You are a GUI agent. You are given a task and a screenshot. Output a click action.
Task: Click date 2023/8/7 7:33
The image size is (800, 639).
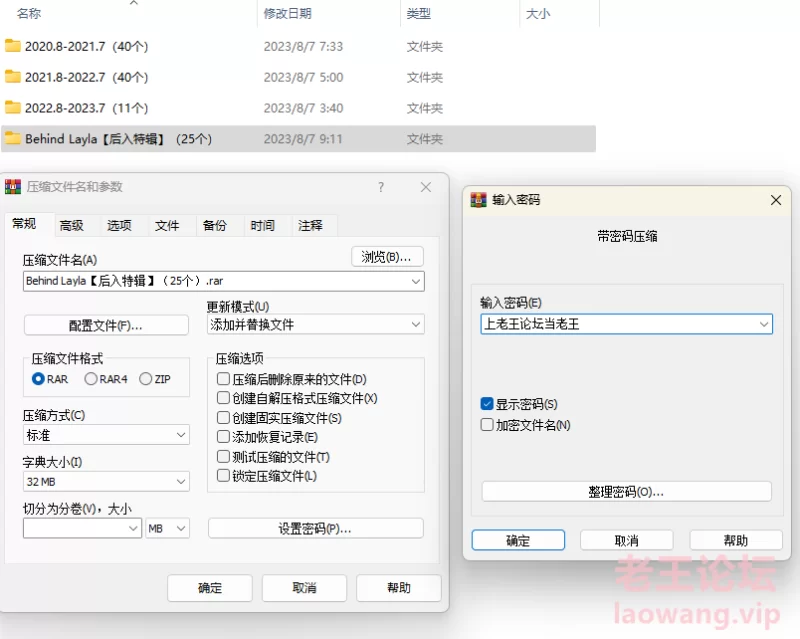[x=303, y=46]
